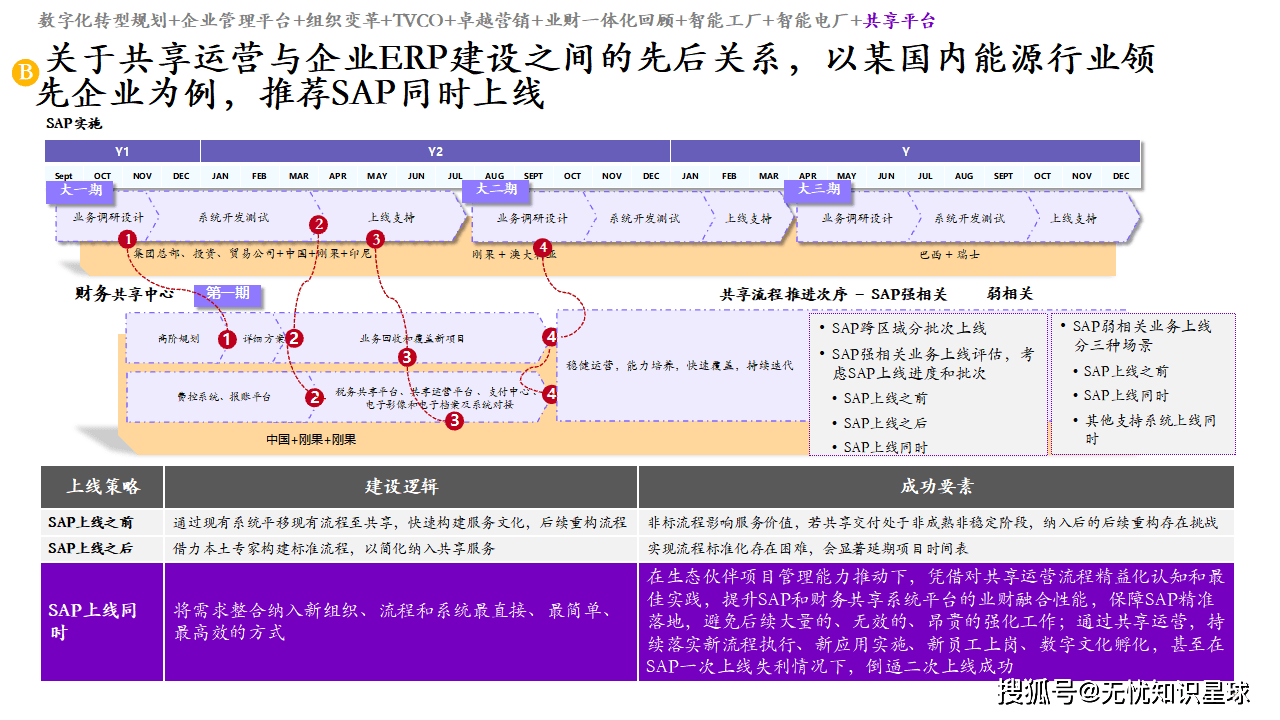Click the orange B circle beside title

tap(24, 72)
